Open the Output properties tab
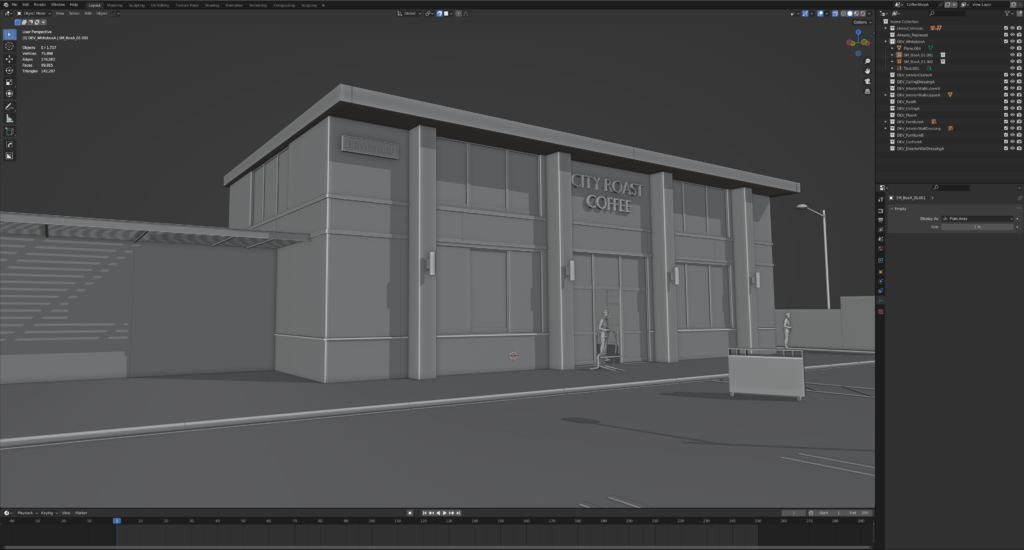This screenshot has width=1024, height=550. tap(880, 220)
